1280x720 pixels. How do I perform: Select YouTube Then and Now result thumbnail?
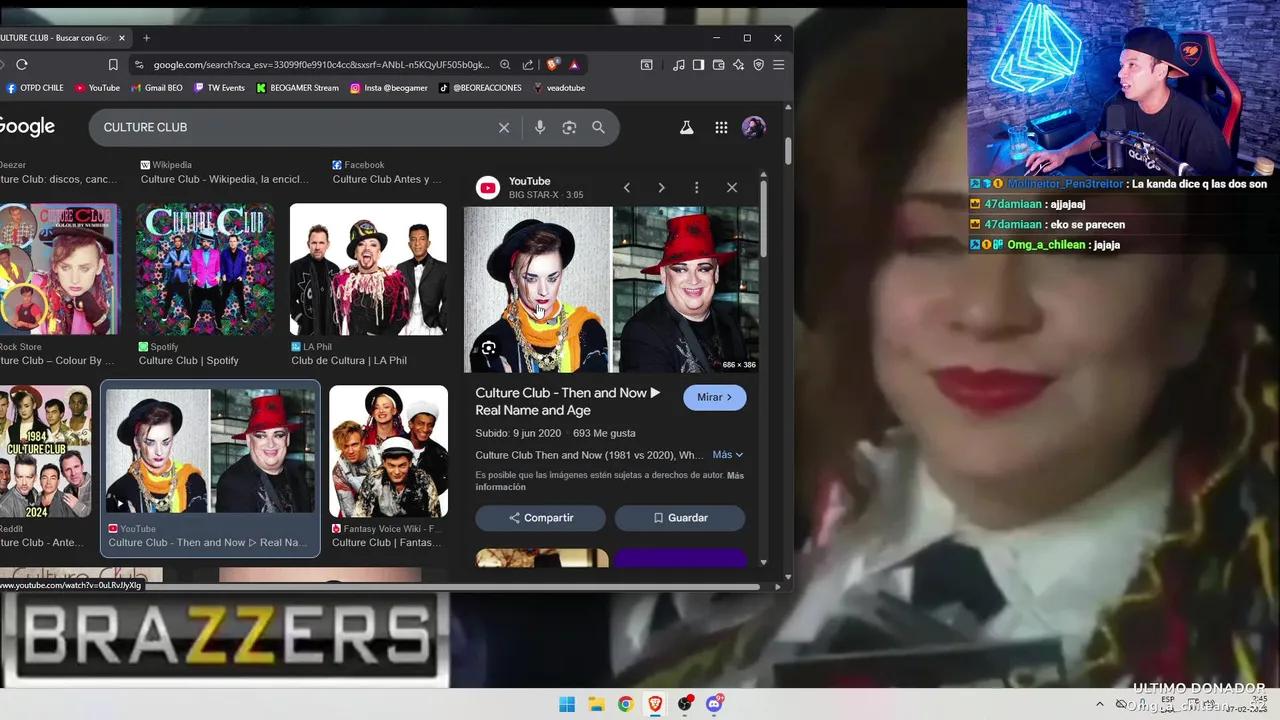coord(210,450)
